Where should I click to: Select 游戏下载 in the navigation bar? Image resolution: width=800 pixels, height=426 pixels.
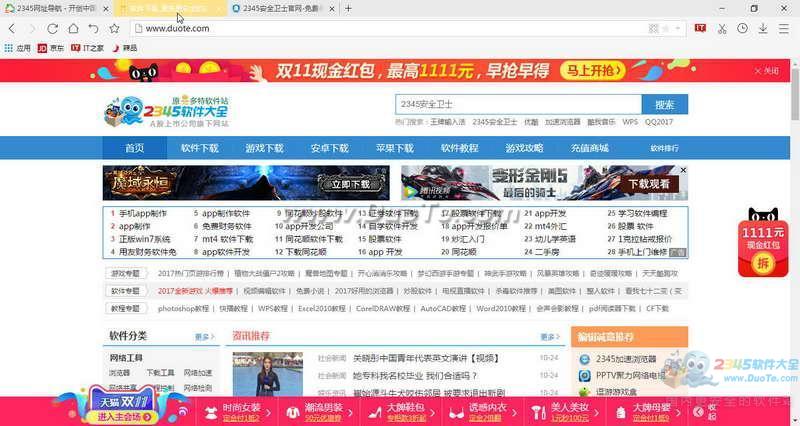tap(264, 148)
